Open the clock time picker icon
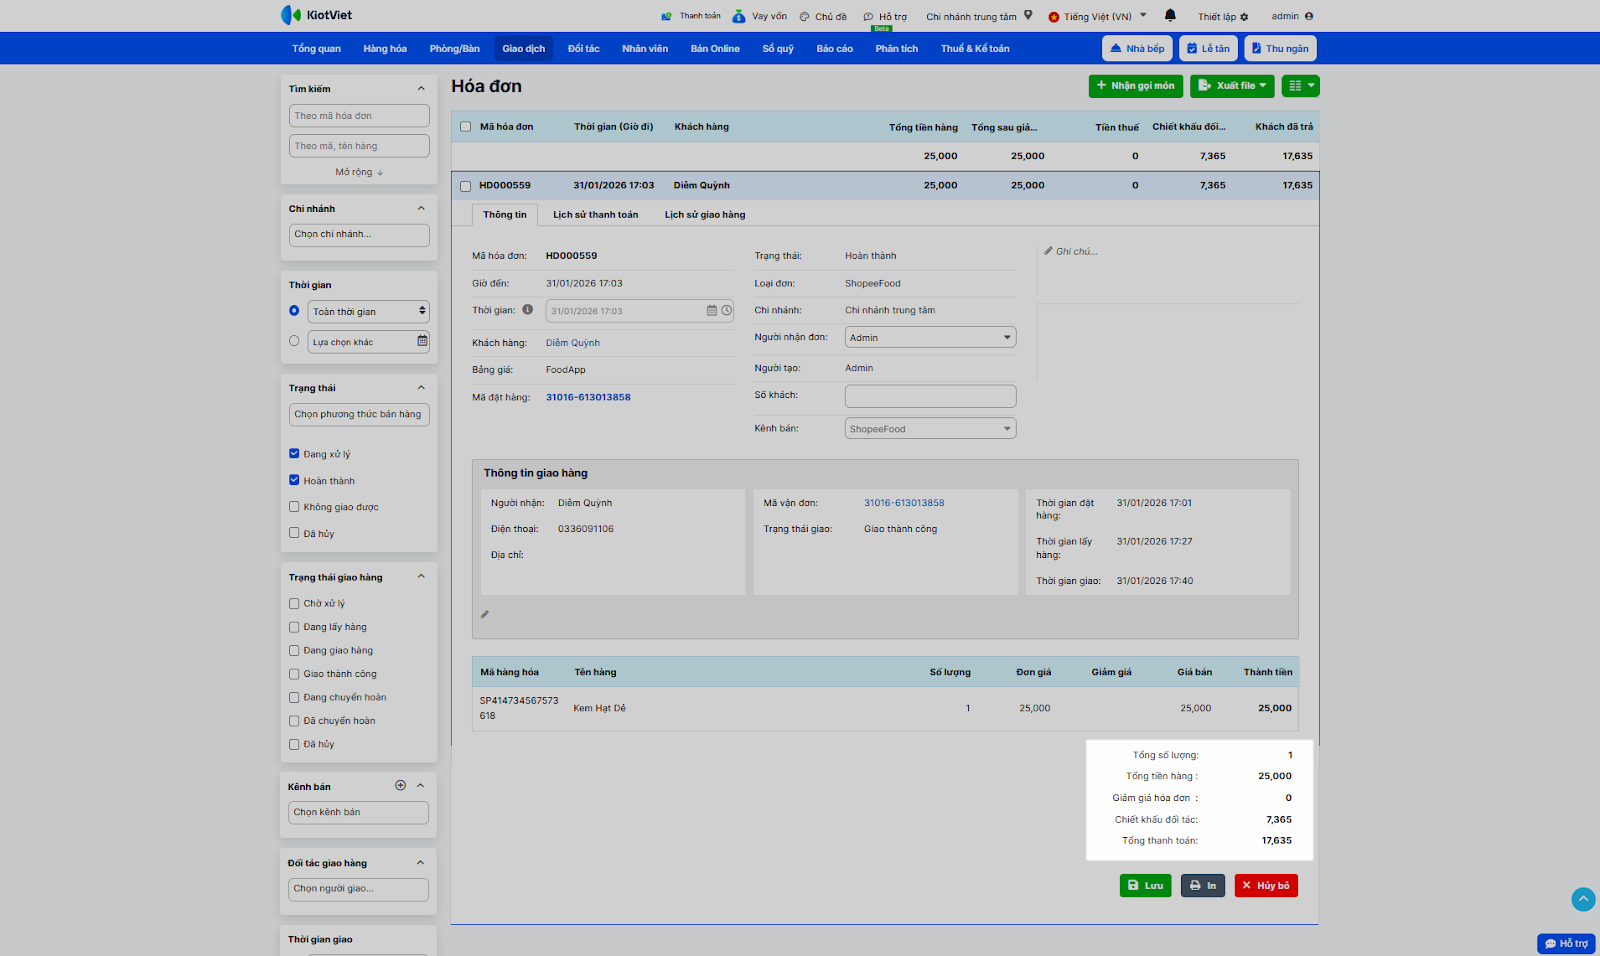This screenshot has height=956, width=1600. point(727,311)
